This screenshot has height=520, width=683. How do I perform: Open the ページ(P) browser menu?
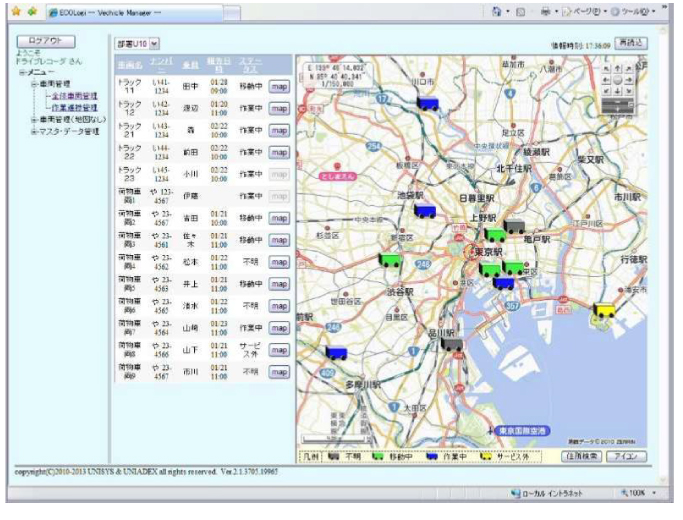(x=585, y=12)
